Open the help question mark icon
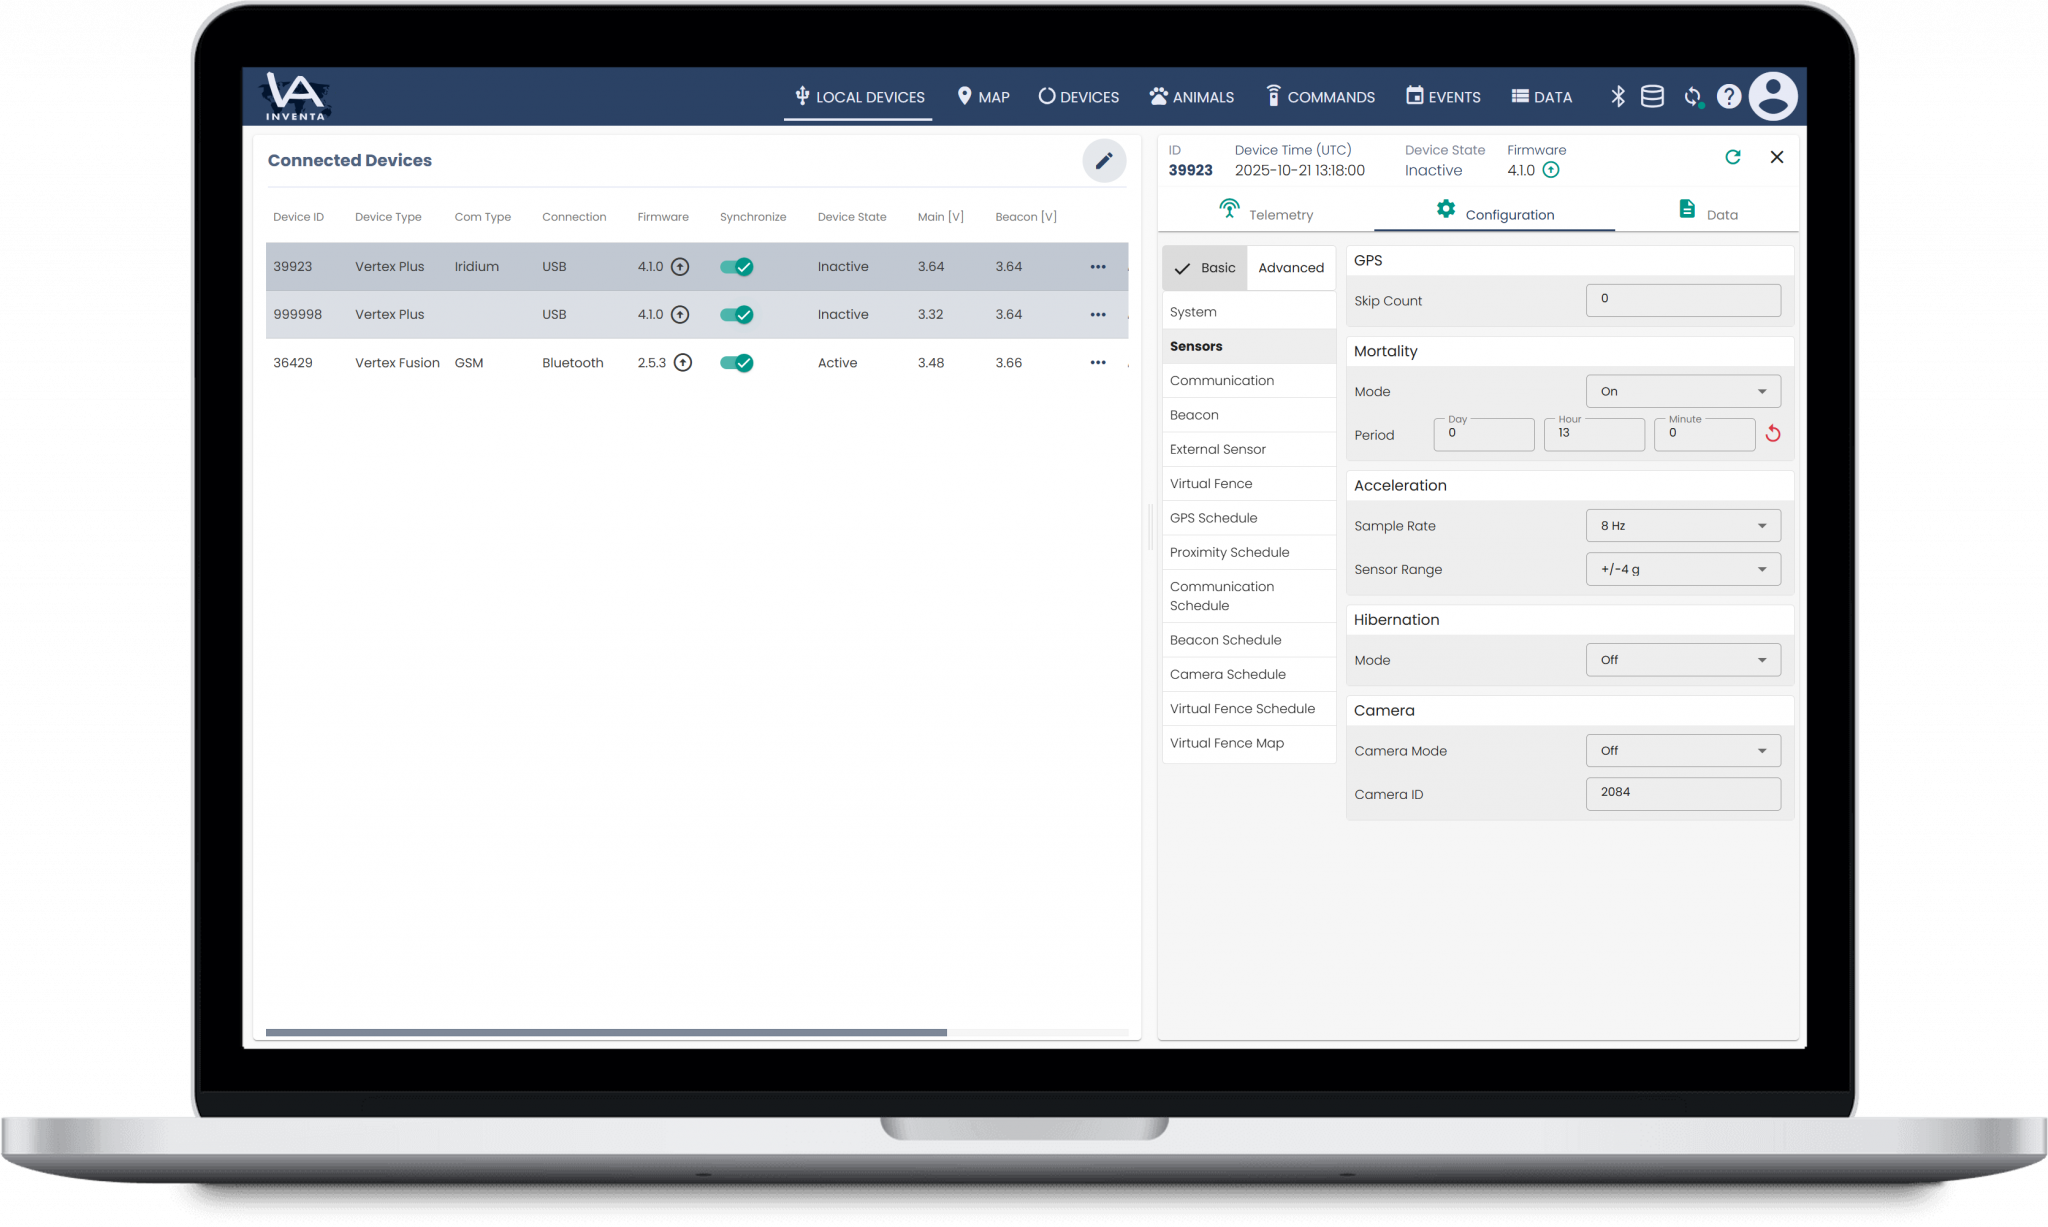2048x1227 pixels. (1729, 97)
